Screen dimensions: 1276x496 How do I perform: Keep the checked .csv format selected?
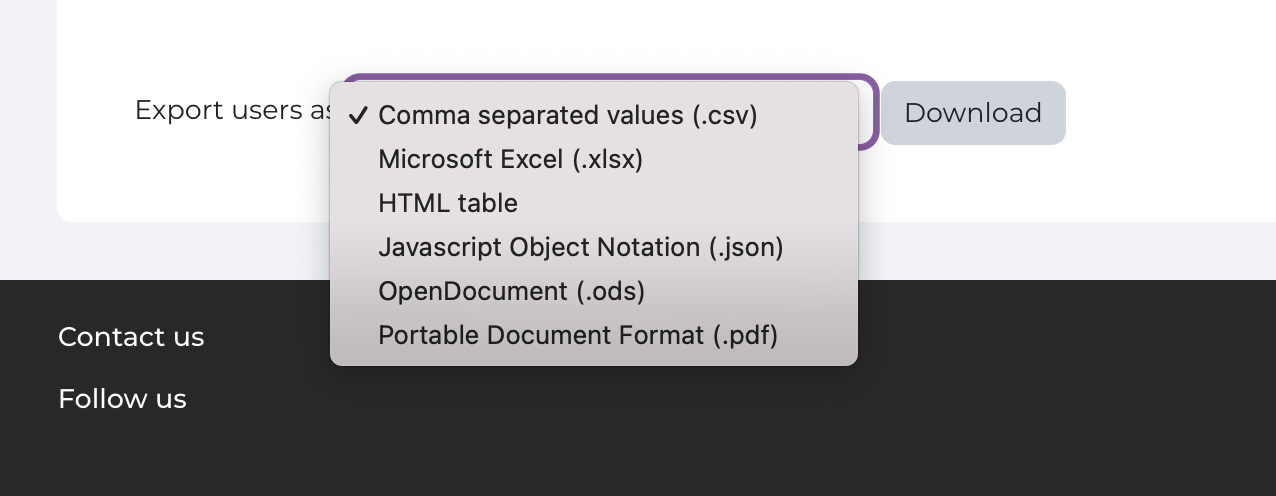567,116
